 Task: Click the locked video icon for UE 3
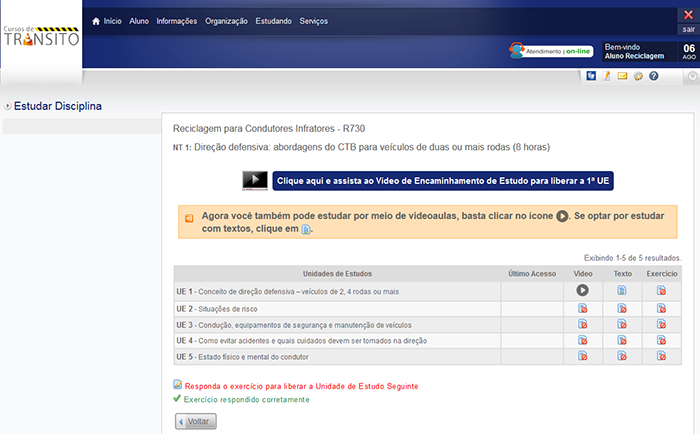[582, 325]
